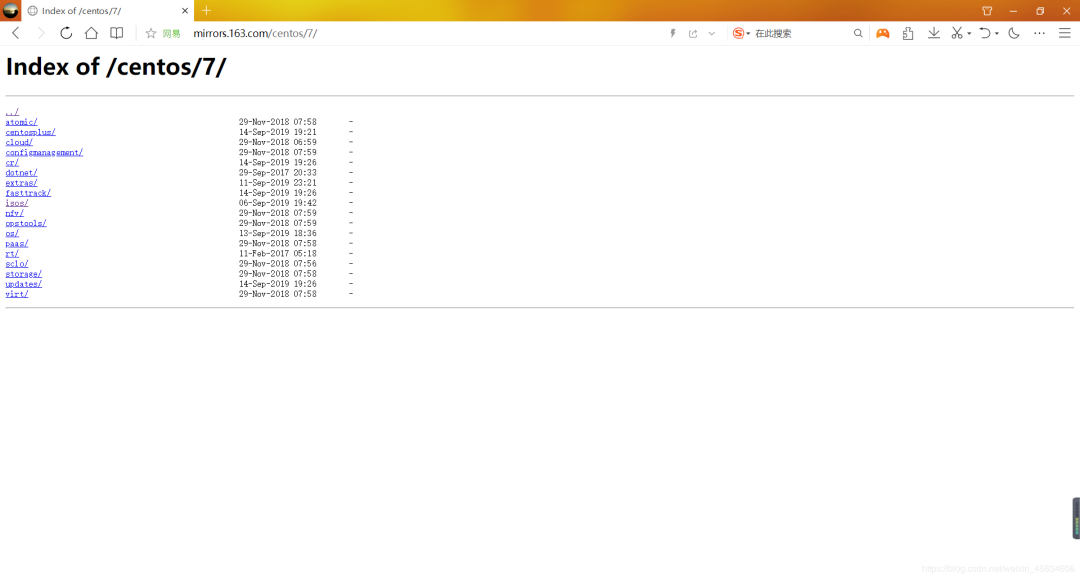Open the isos/ directory
The width and height of the screenshot is (1080, 579).
[17, 203]
